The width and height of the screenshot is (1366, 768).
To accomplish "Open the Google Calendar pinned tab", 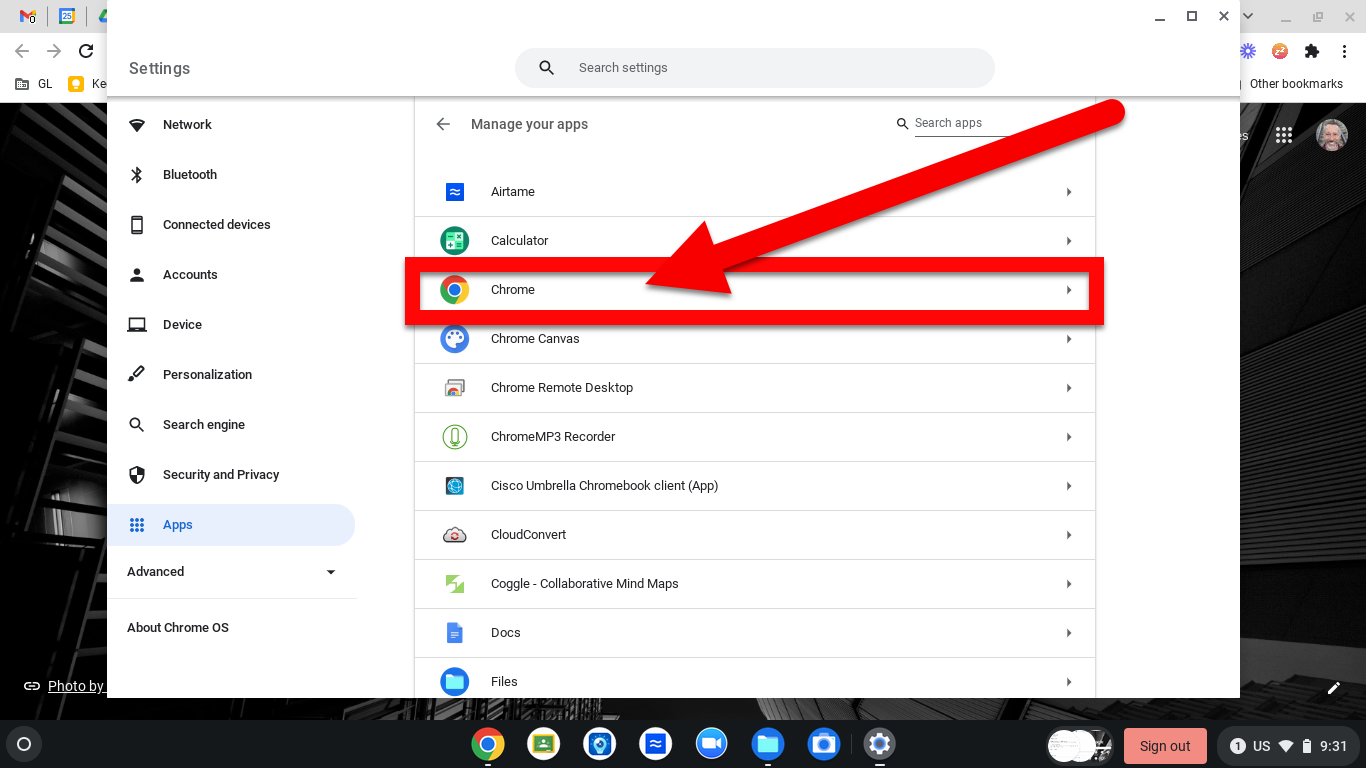I will [x=67, y=16].
